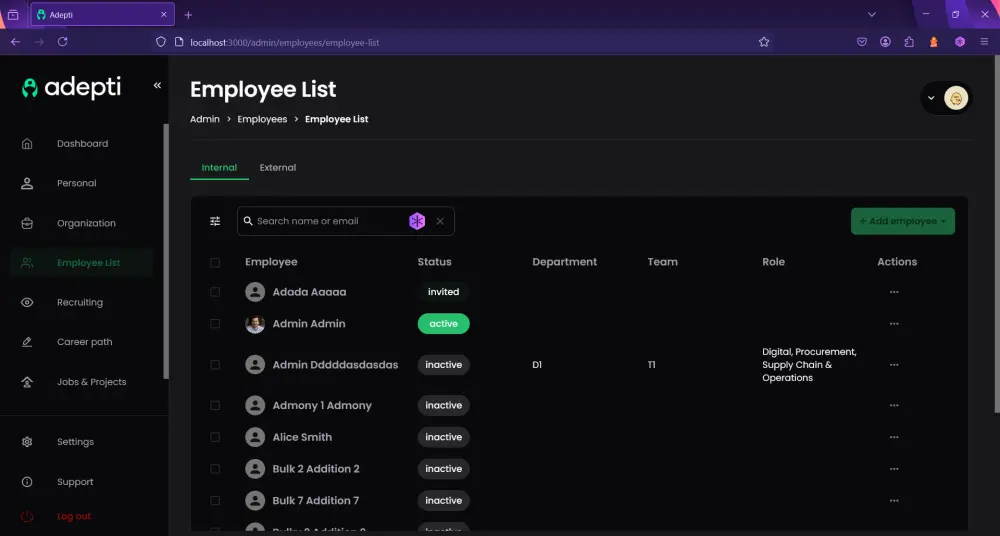1000x536 pixels.
Task: Click the adepti logo
Action: tap(71, 87)
